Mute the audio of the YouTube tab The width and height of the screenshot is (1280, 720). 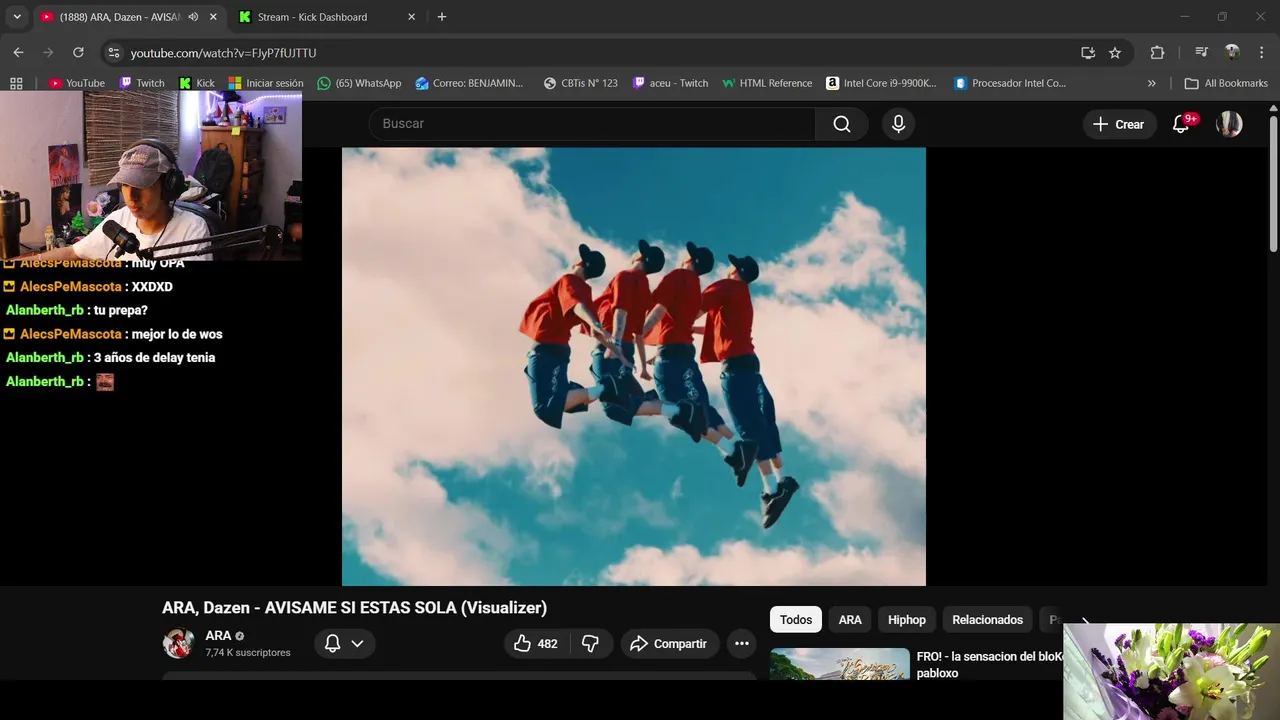(x=193, y=17)
